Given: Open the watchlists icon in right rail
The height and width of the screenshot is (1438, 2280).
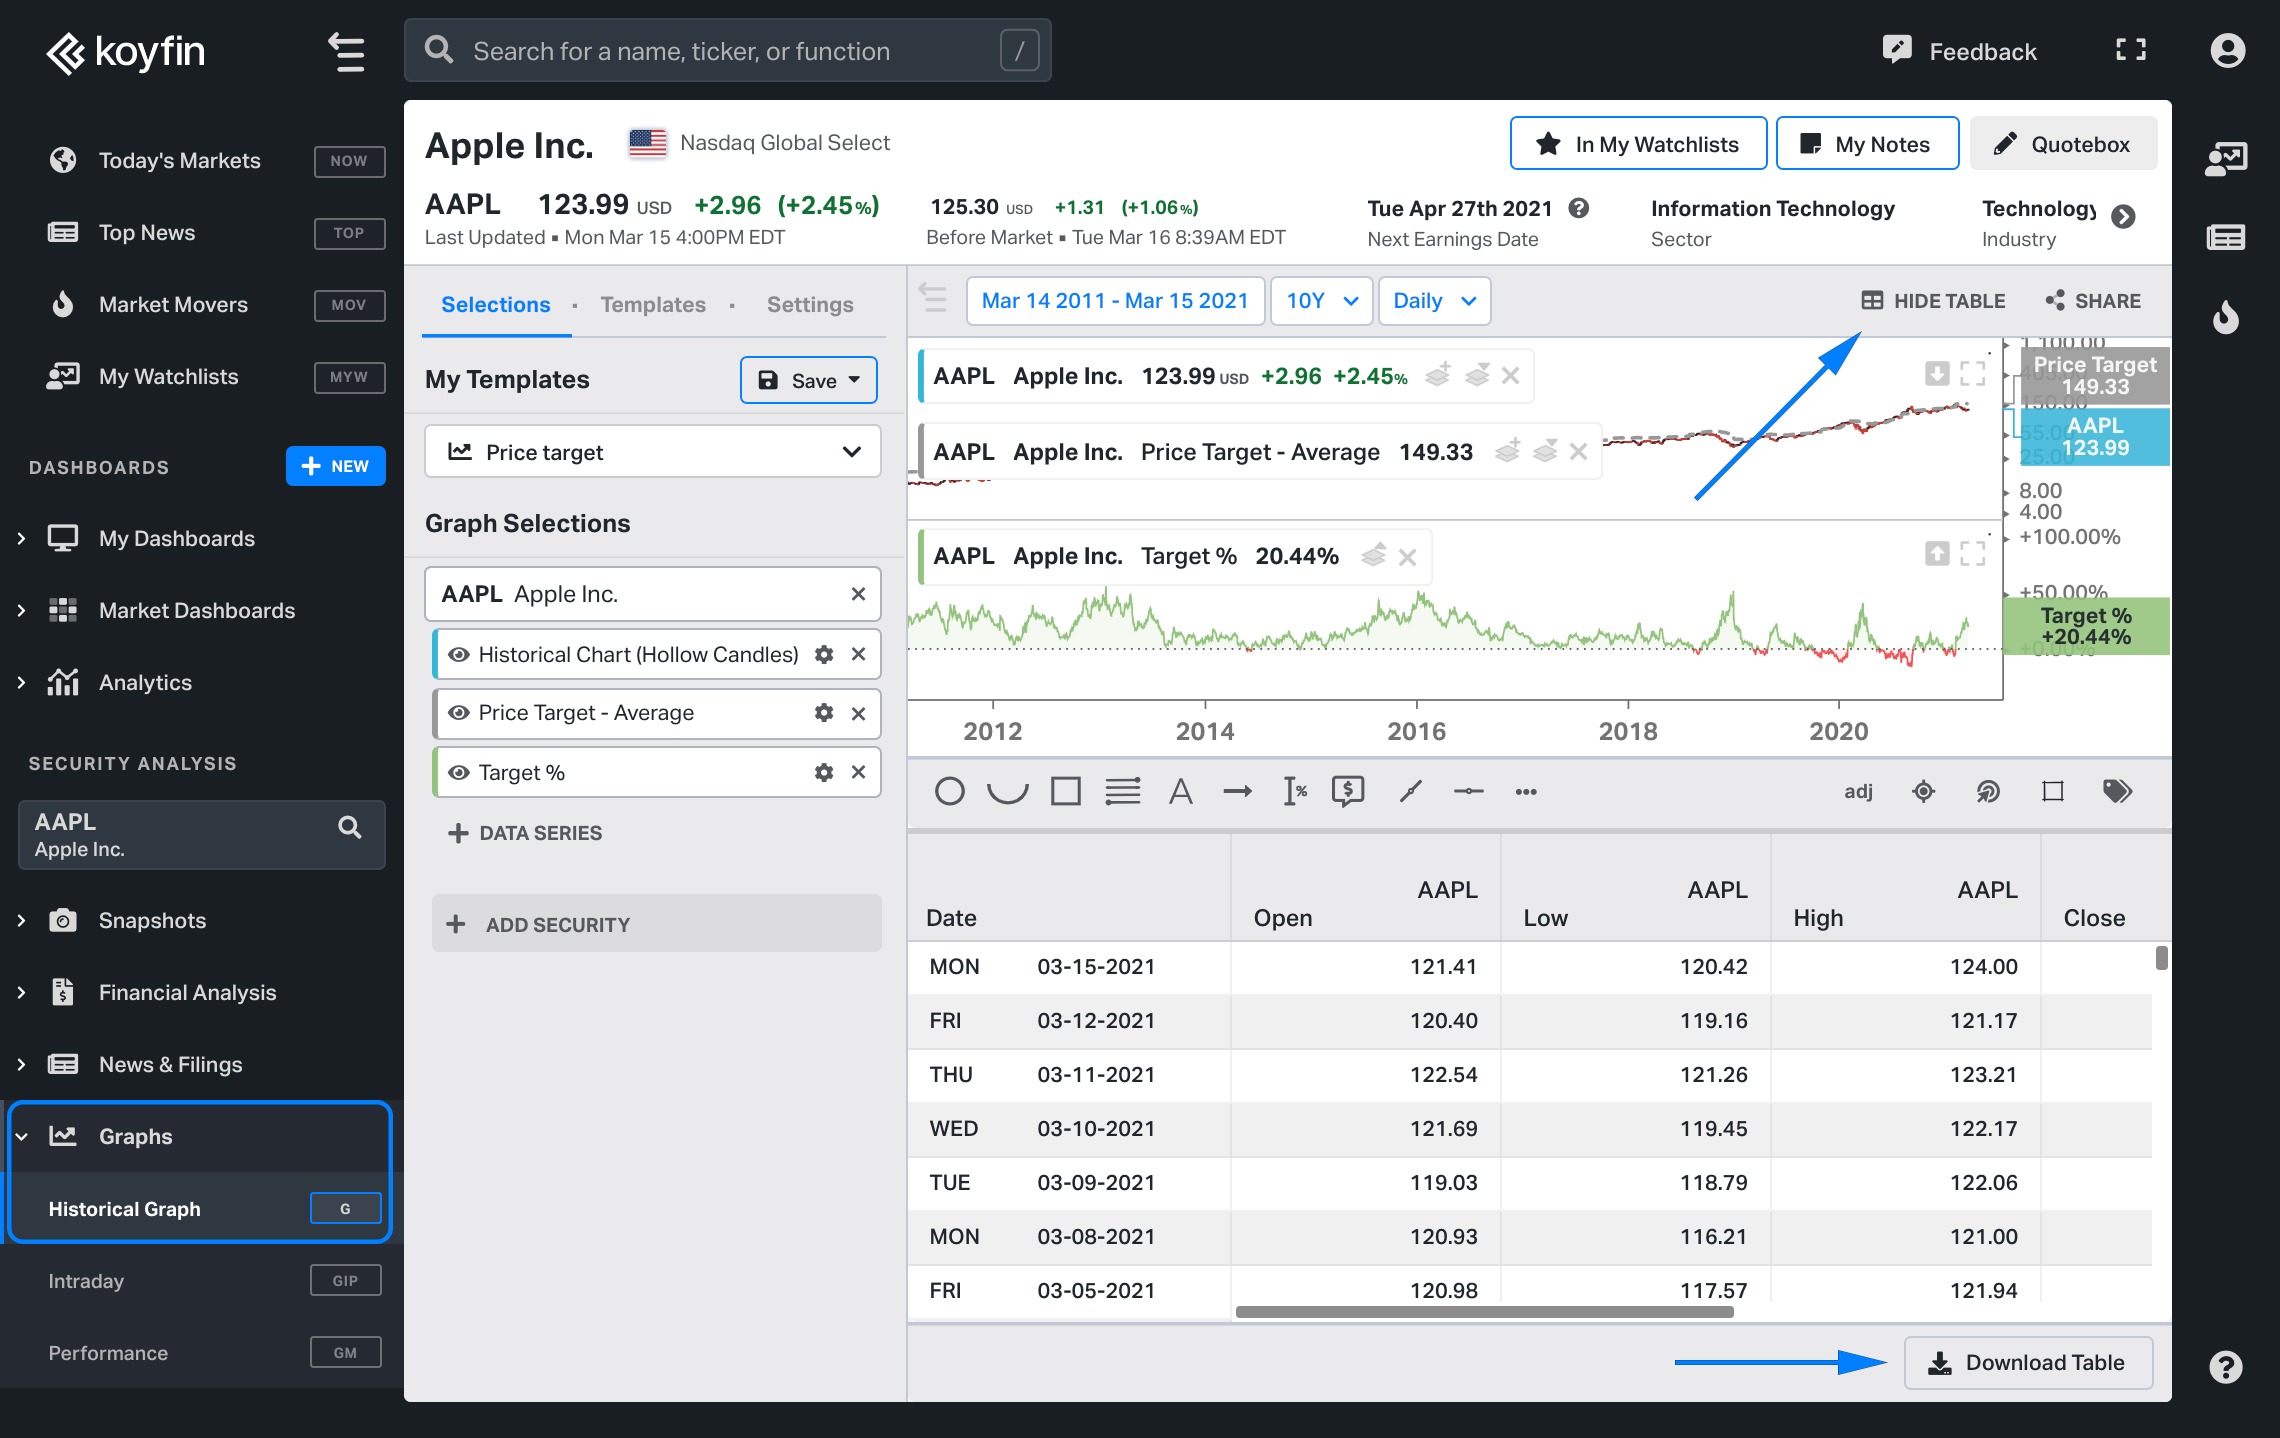Looking at the screenshot, I should [2226, 158].
